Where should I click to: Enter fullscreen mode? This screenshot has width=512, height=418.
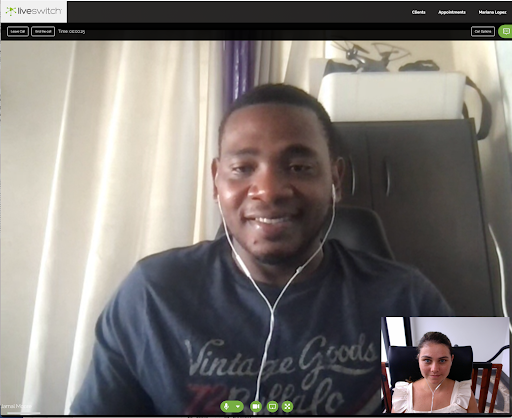pos(287,406)
